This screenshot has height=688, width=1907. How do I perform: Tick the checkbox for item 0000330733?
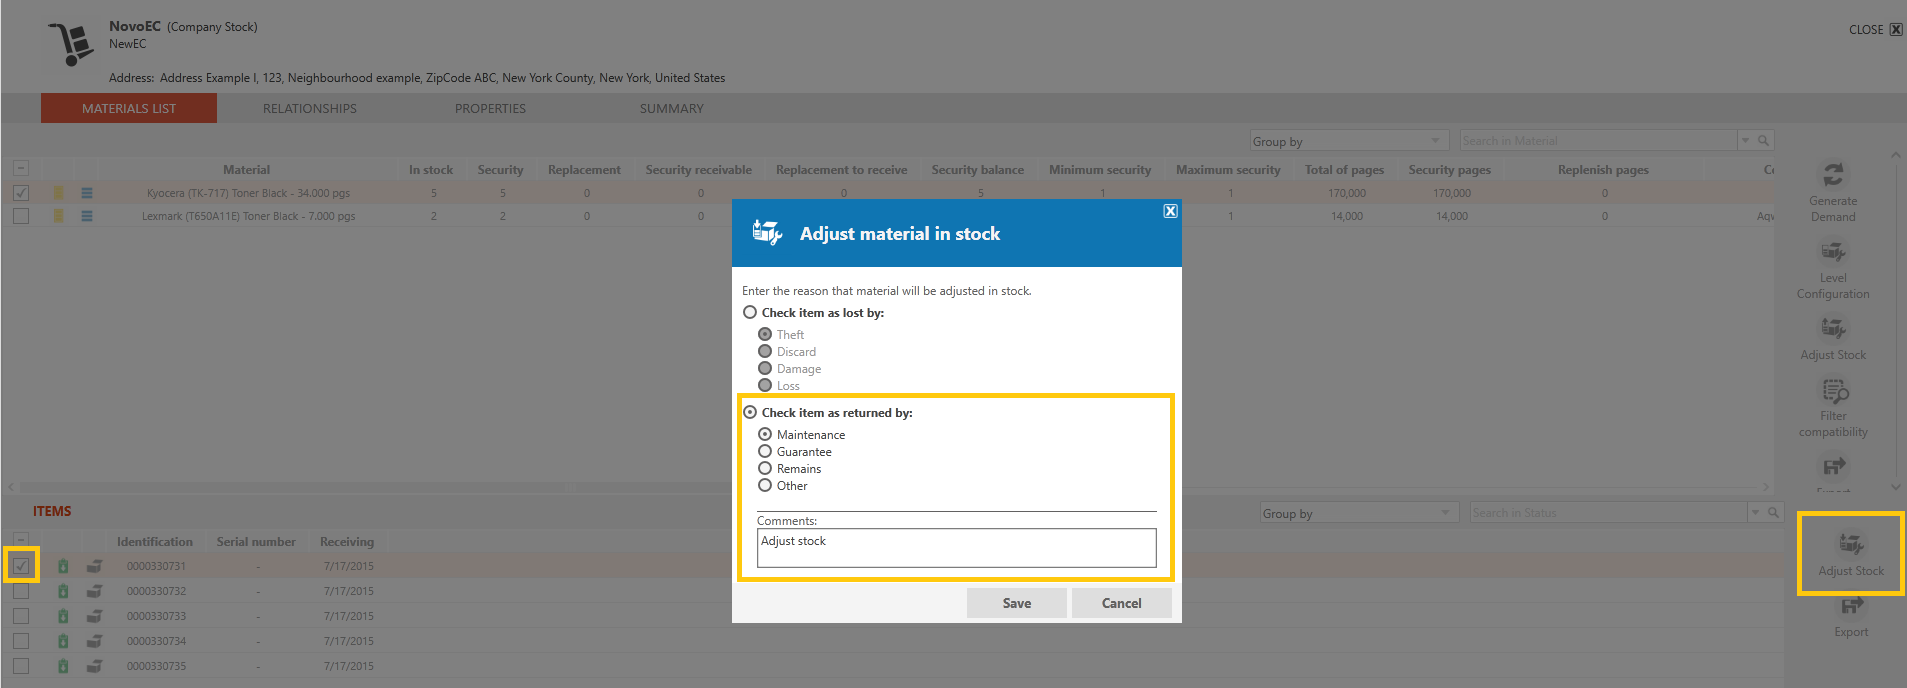(x=21, y=616)
